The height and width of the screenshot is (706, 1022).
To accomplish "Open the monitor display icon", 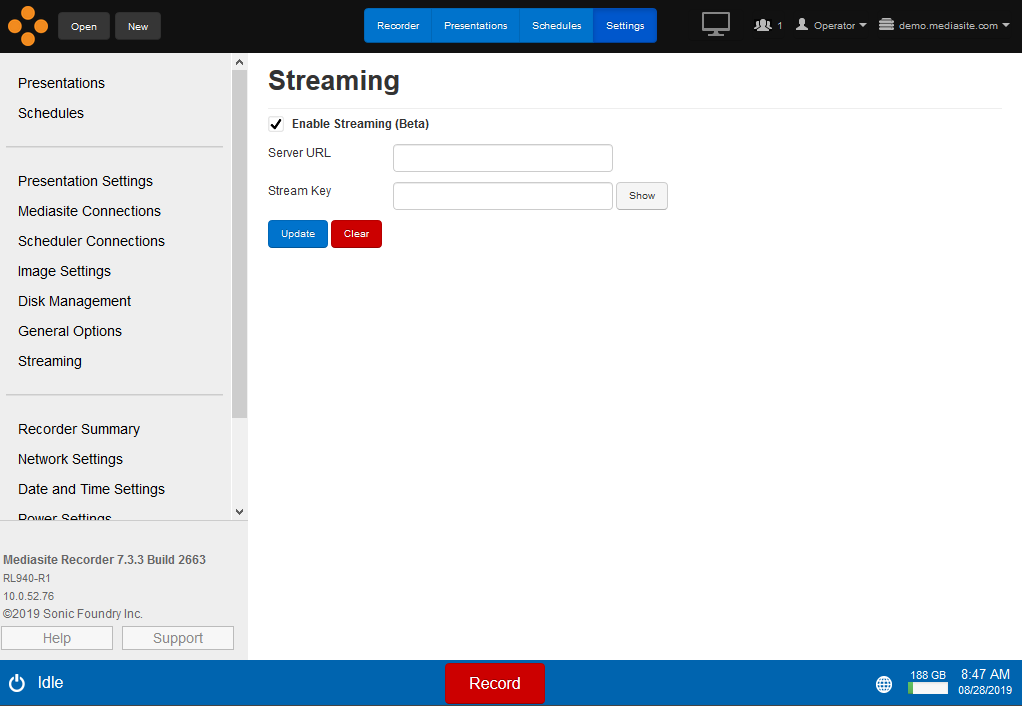I will (x=715, y=25).
